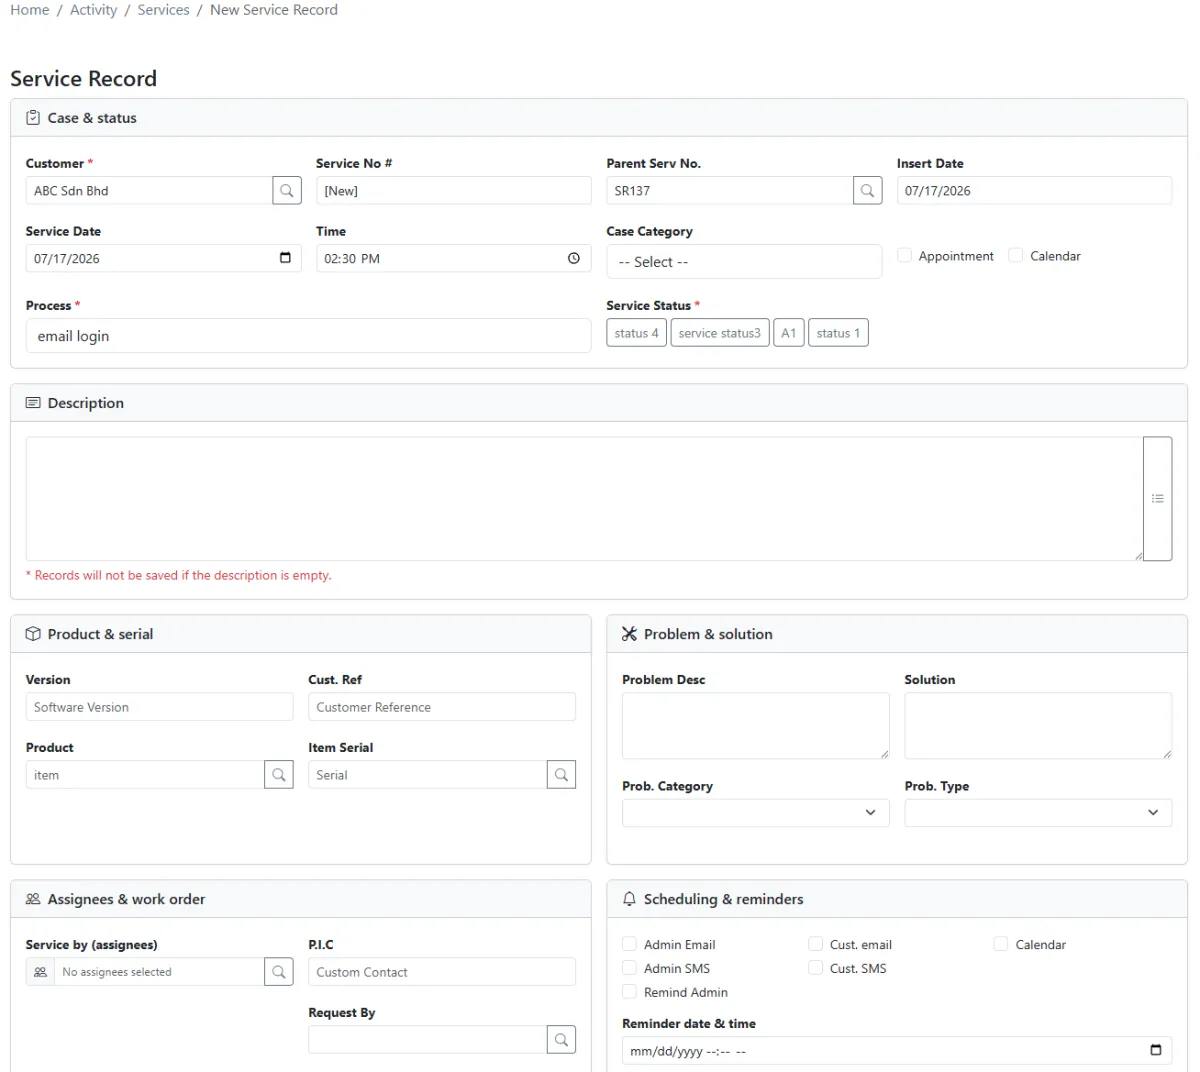
Task: Select 'service status3' status button
Action: [720, 333]
